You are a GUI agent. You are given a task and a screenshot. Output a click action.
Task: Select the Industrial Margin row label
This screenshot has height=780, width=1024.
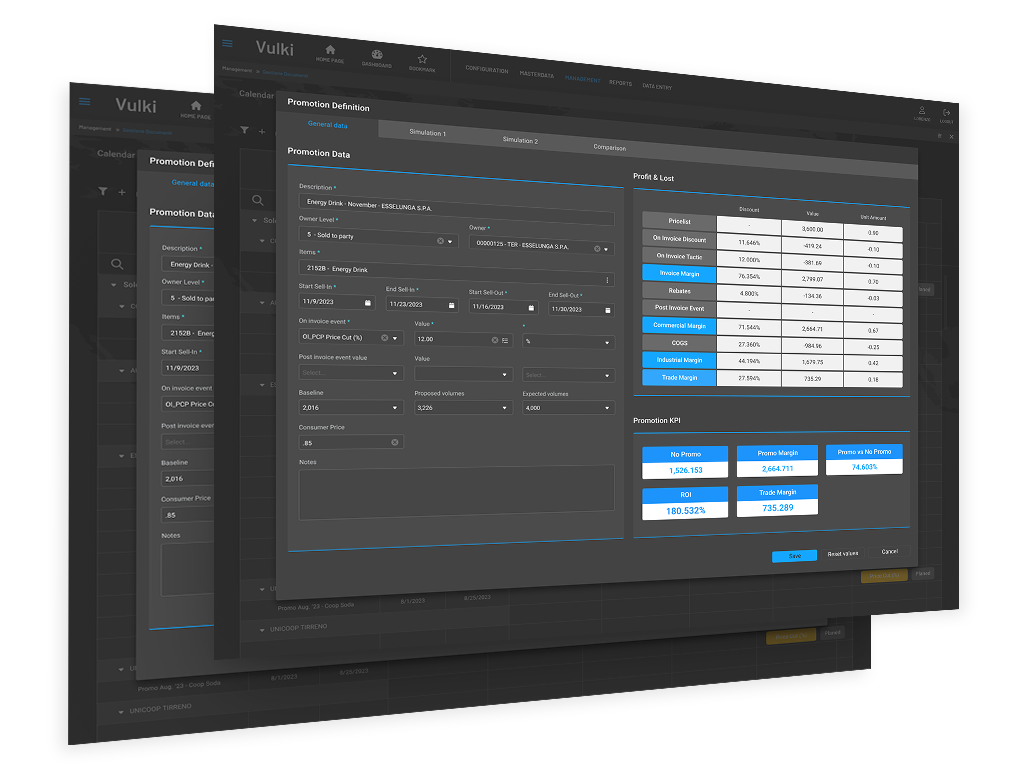(x=679, y=360)
